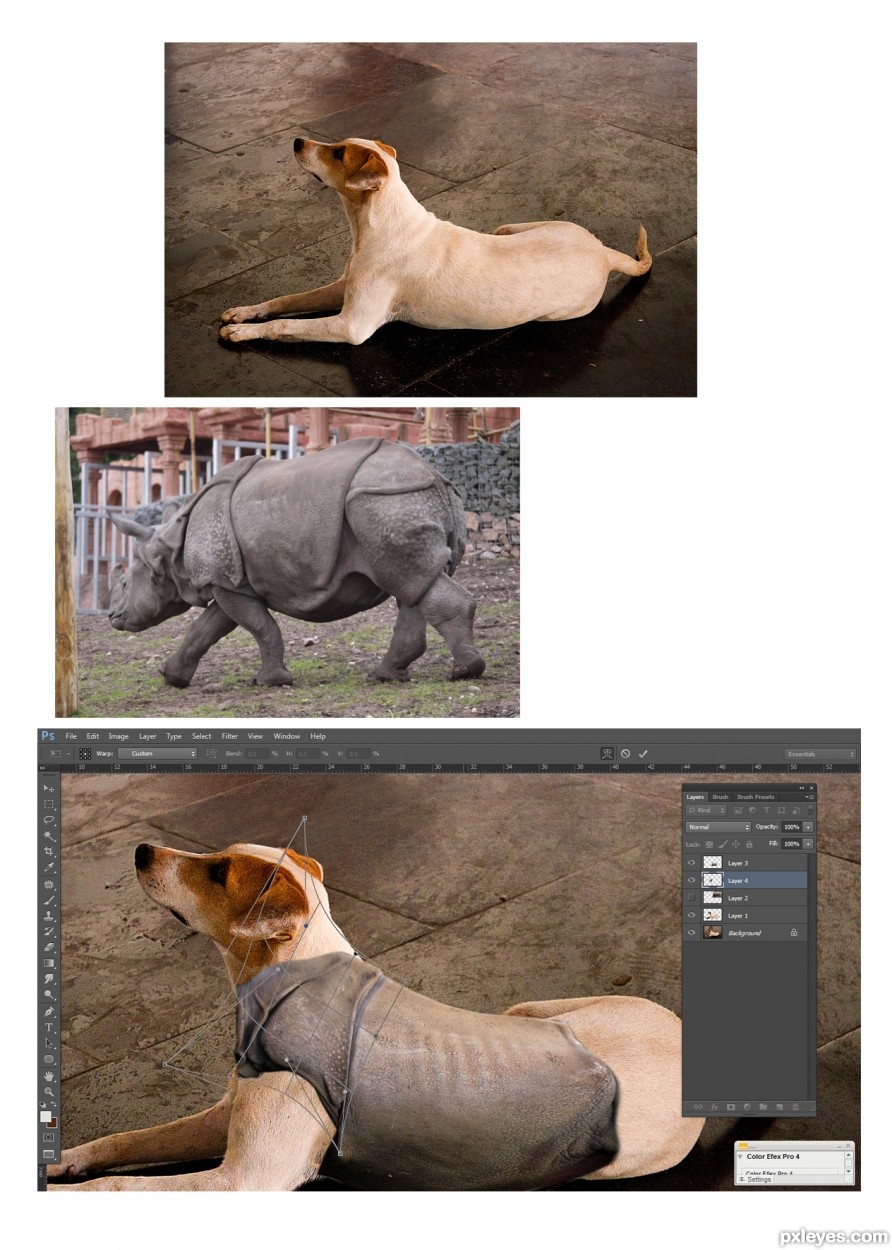Hide Layer 3 via eye icon
The image size is (892, 1250).
click(691, 862)
